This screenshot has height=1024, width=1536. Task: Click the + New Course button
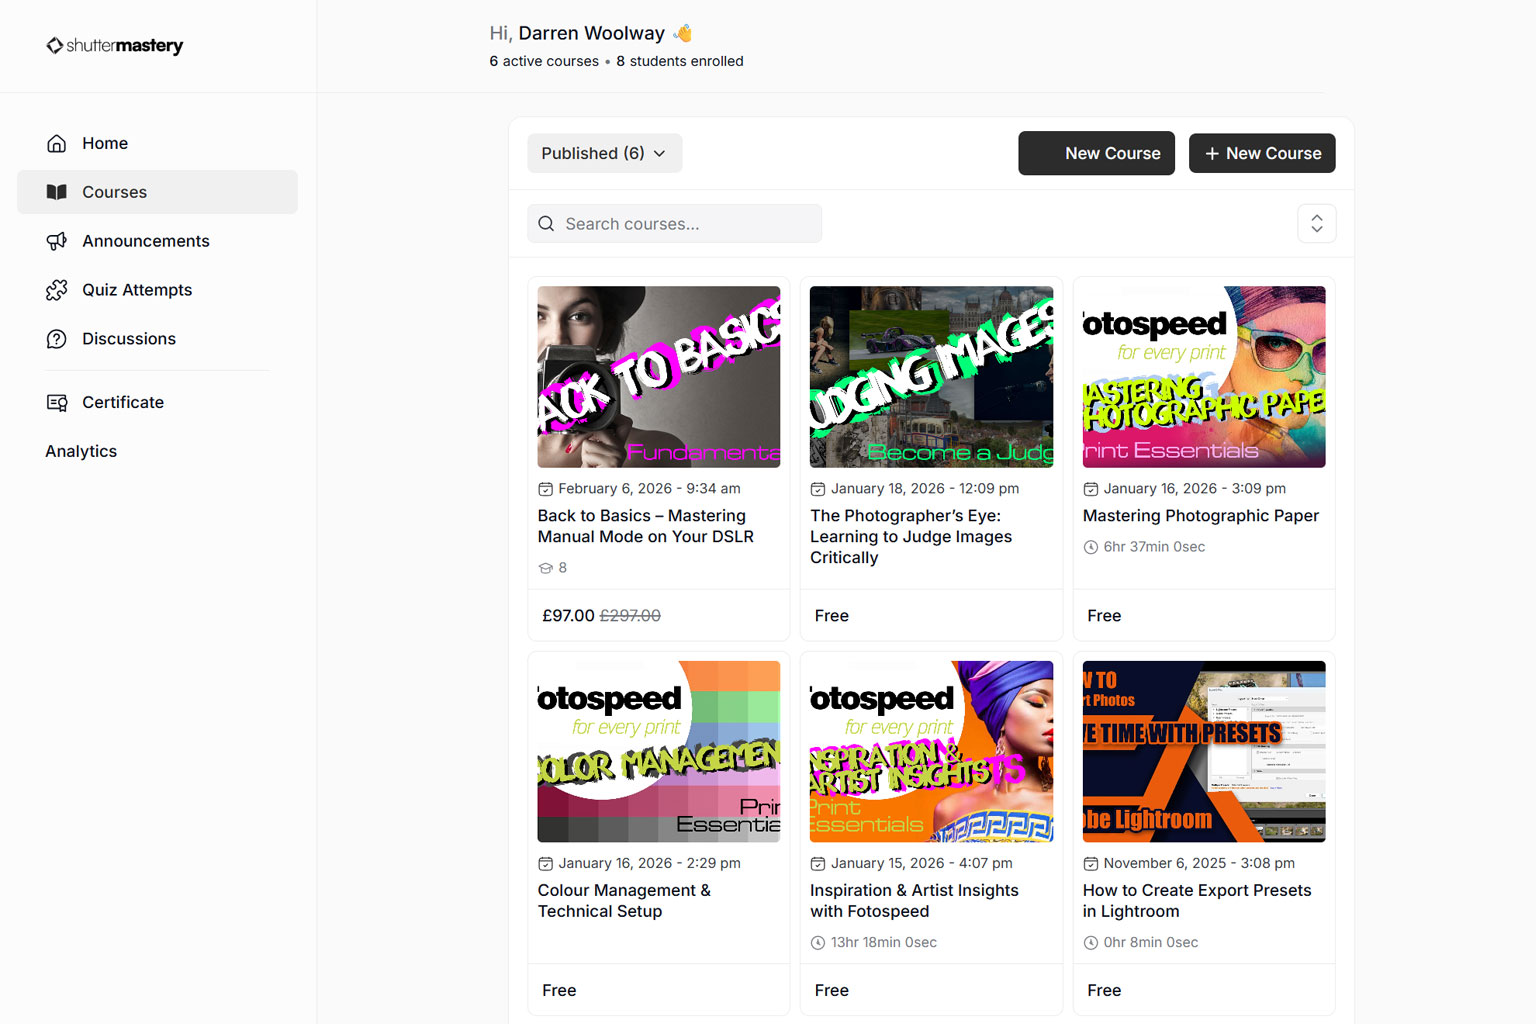coord(1262,153)
